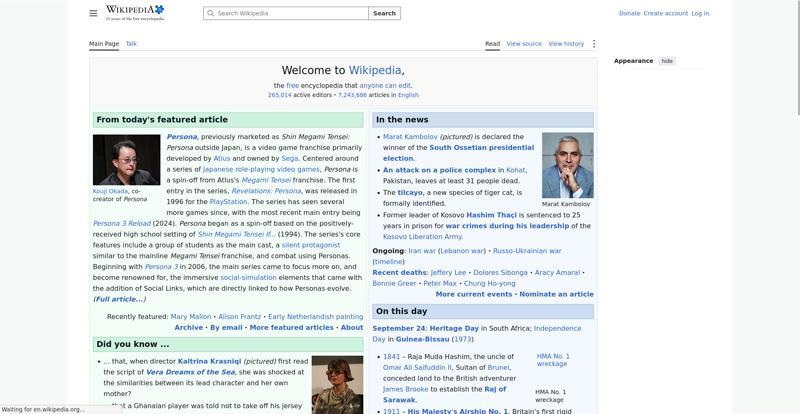This screenshot has height=414, width=800.
Task: Click the Wikipedia logo
Action: [135, 12]
